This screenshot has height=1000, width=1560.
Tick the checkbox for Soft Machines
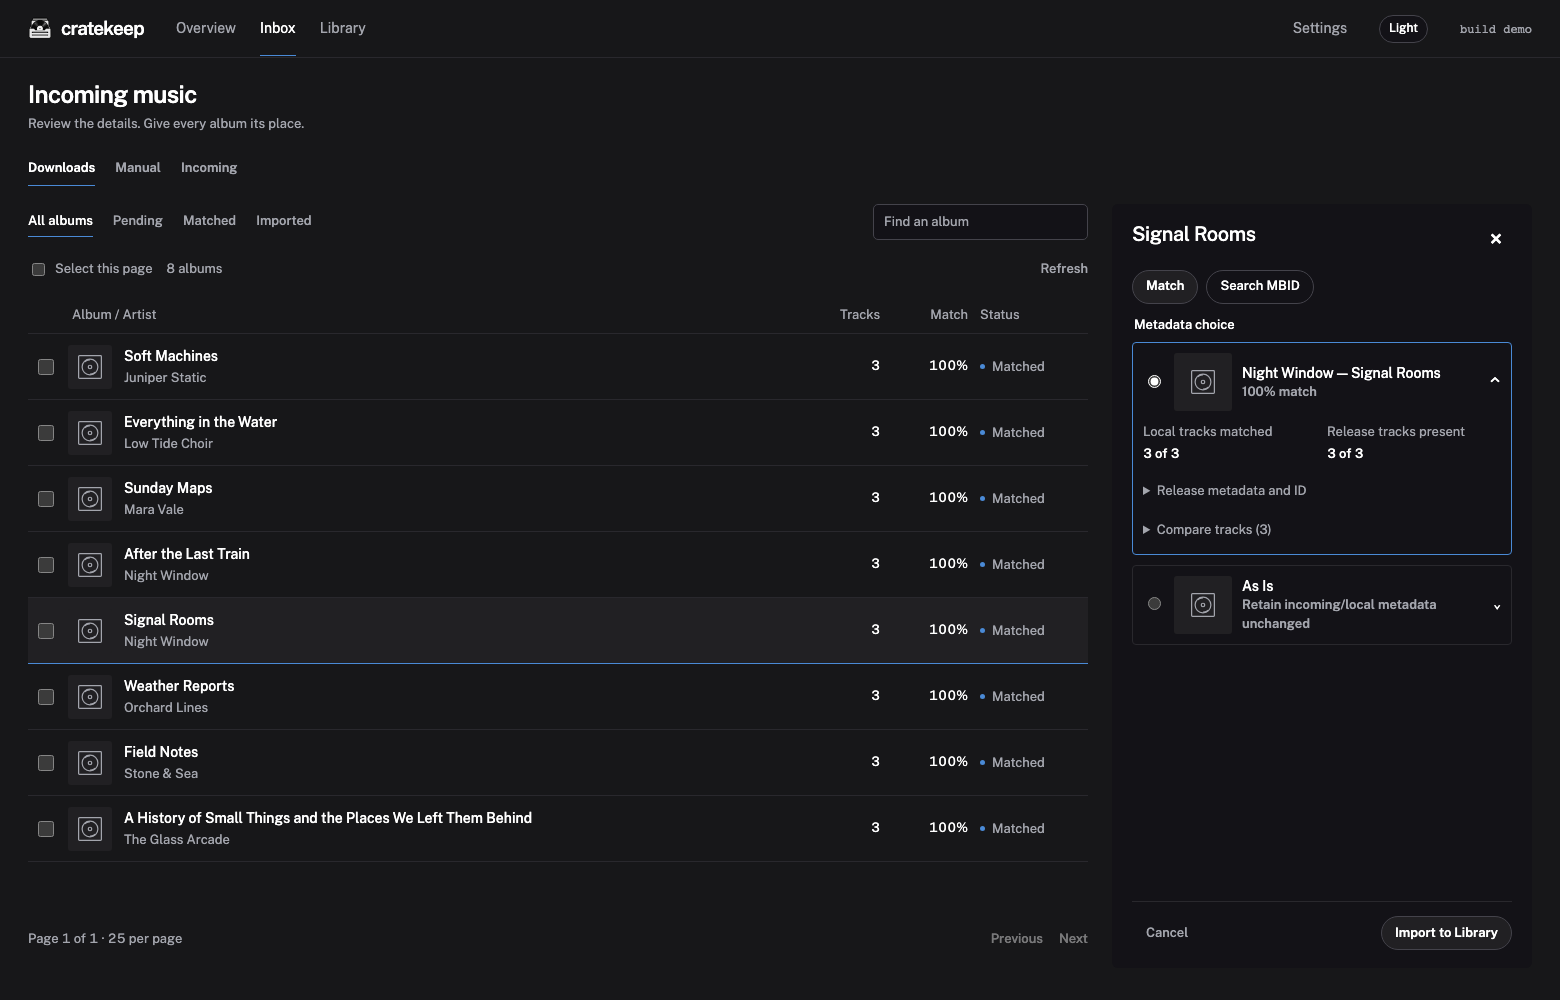tap(46, 367)
